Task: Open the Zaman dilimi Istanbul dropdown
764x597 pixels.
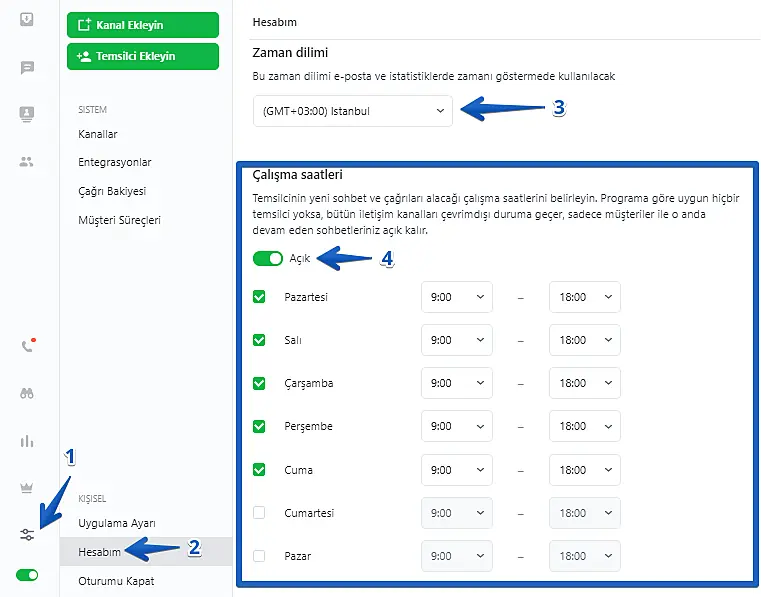Action: (353, 111)
